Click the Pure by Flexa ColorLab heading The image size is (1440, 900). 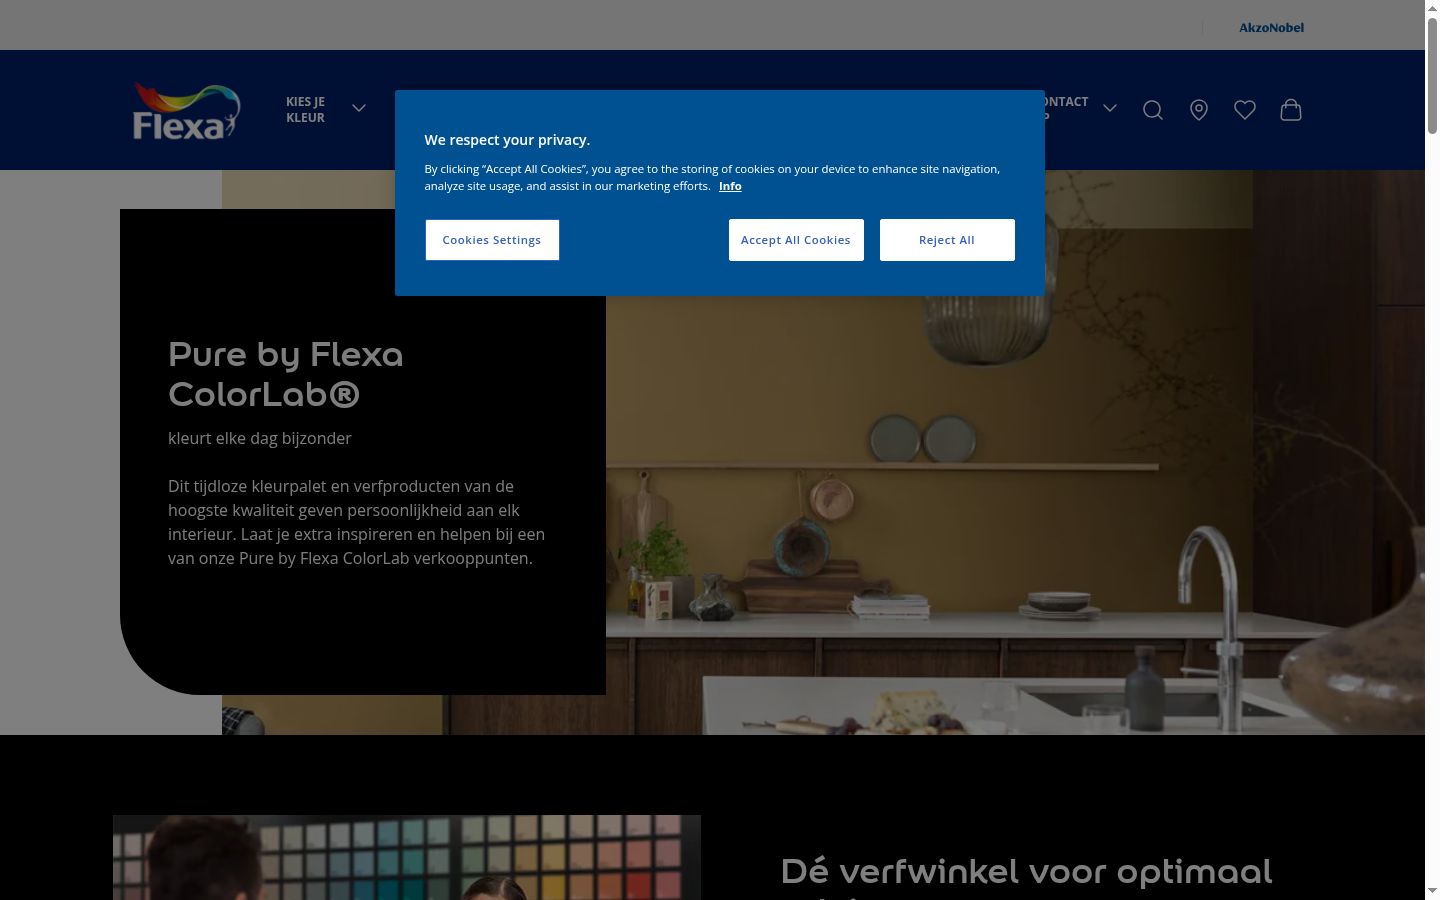pyautogui.click(x=286, y=374)
